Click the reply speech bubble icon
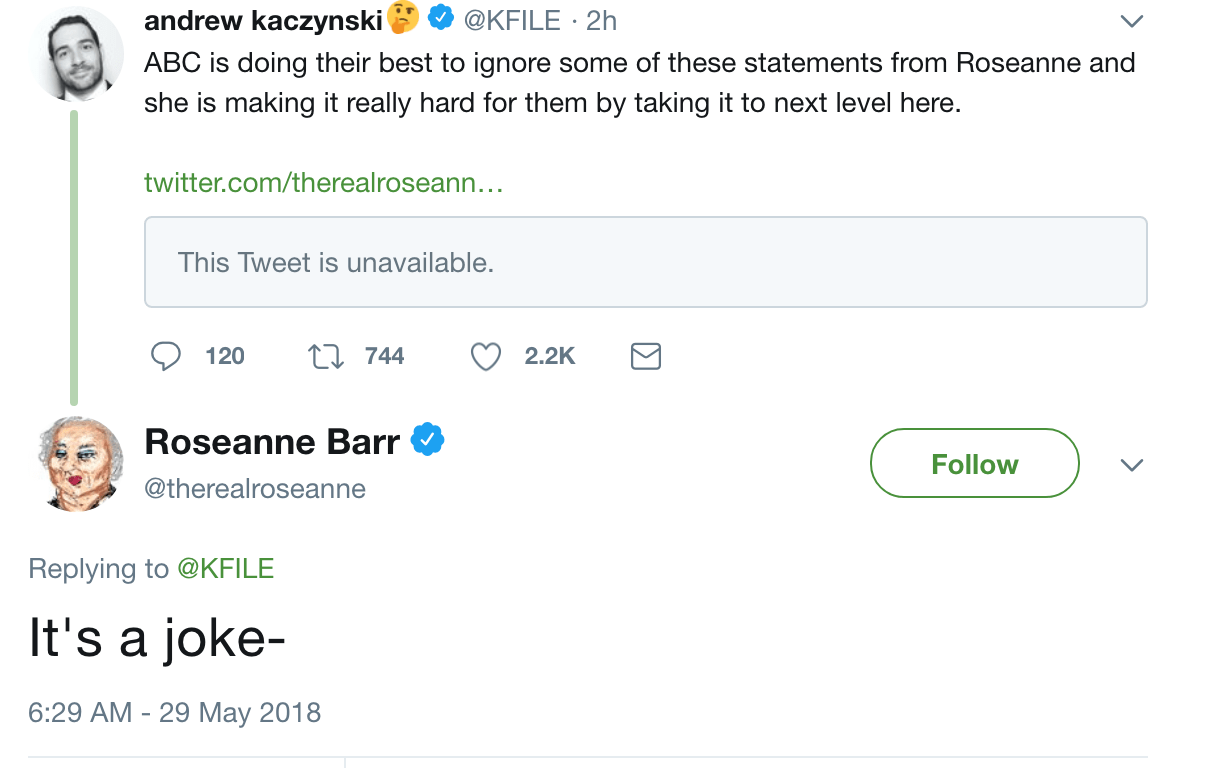This screenshot has width=1224, height=768. pos(166,356)
